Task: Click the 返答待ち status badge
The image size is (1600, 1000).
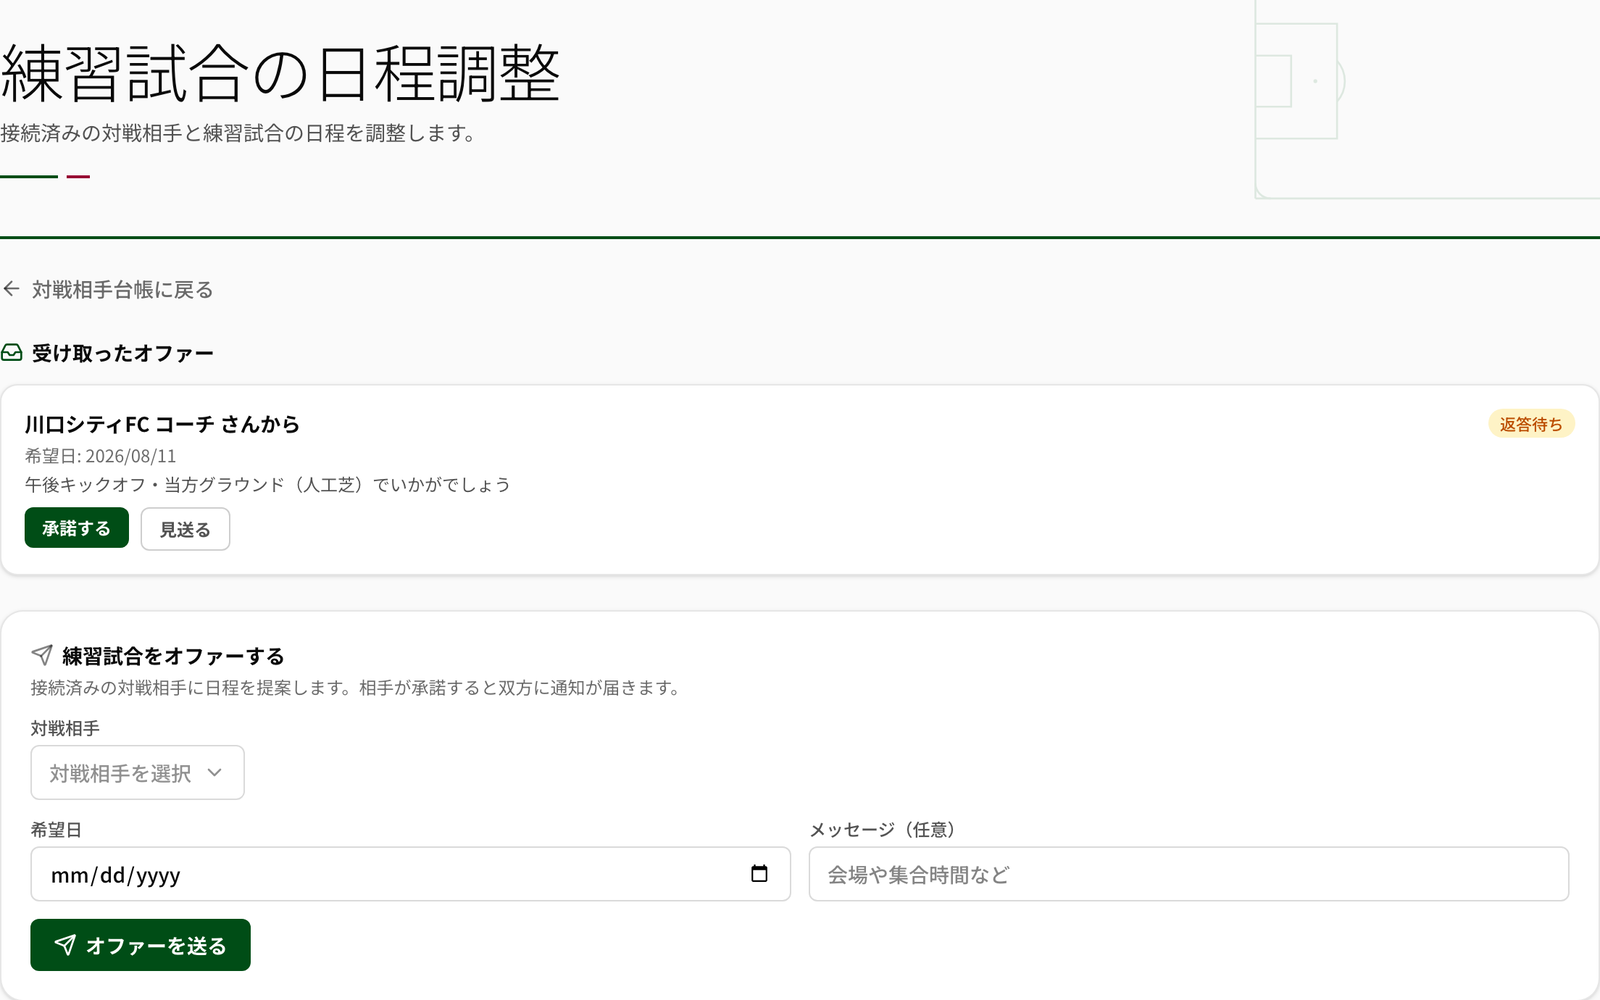Action: [1531, 424]
